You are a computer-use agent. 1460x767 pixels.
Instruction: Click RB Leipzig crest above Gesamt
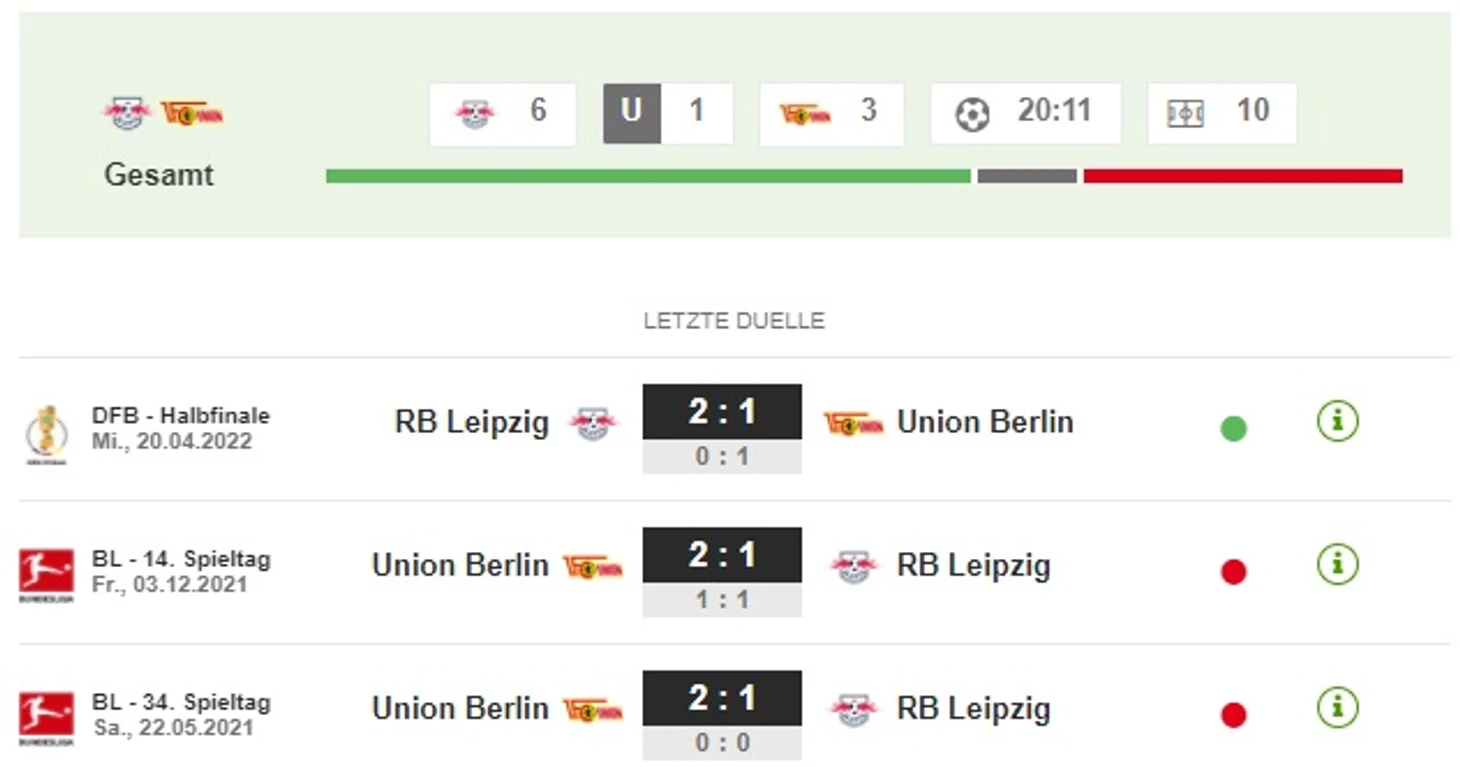point(127,113)
